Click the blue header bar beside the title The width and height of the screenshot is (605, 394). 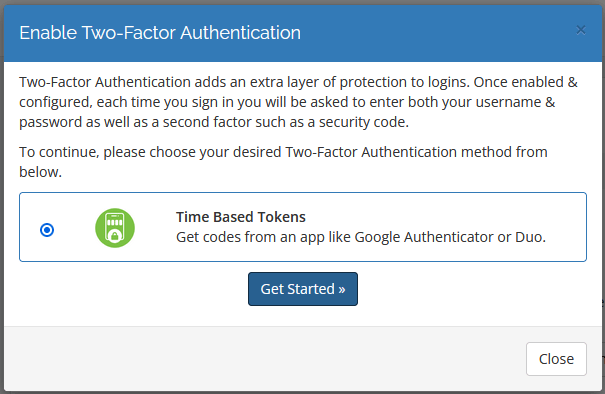(x=436, y=33)
